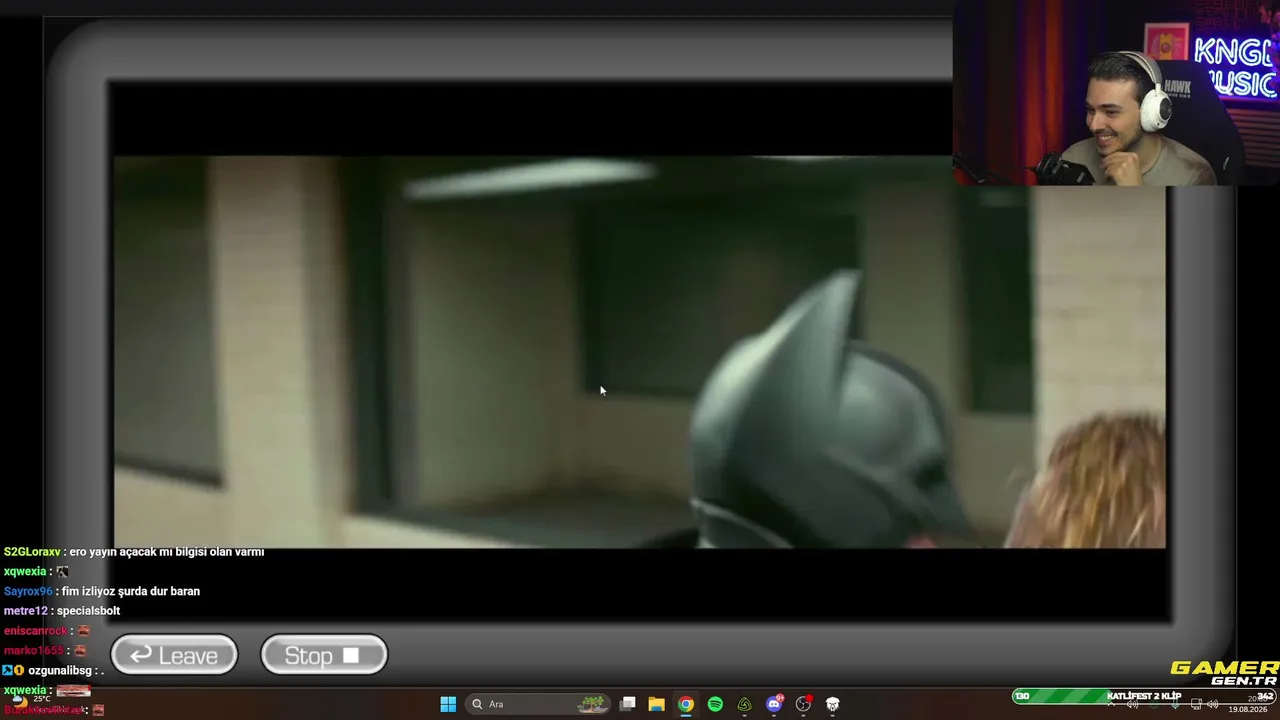Open OBS Studio from the taskbar
Image resolution: width=1280 pixels, height=720 pixels.
pos(803,704)
